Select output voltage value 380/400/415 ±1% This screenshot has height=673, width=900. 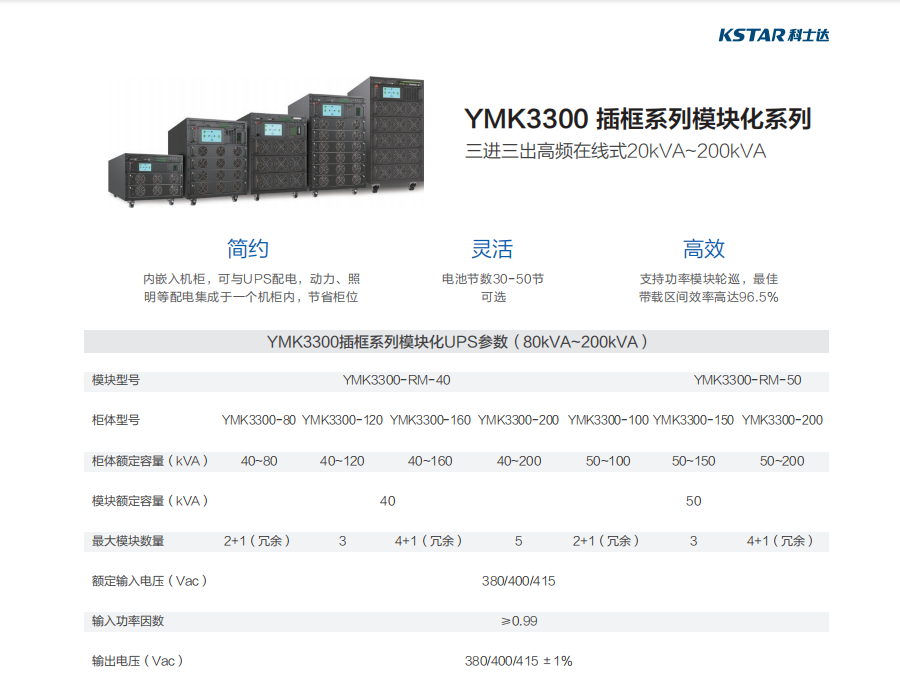coord(518,661)
